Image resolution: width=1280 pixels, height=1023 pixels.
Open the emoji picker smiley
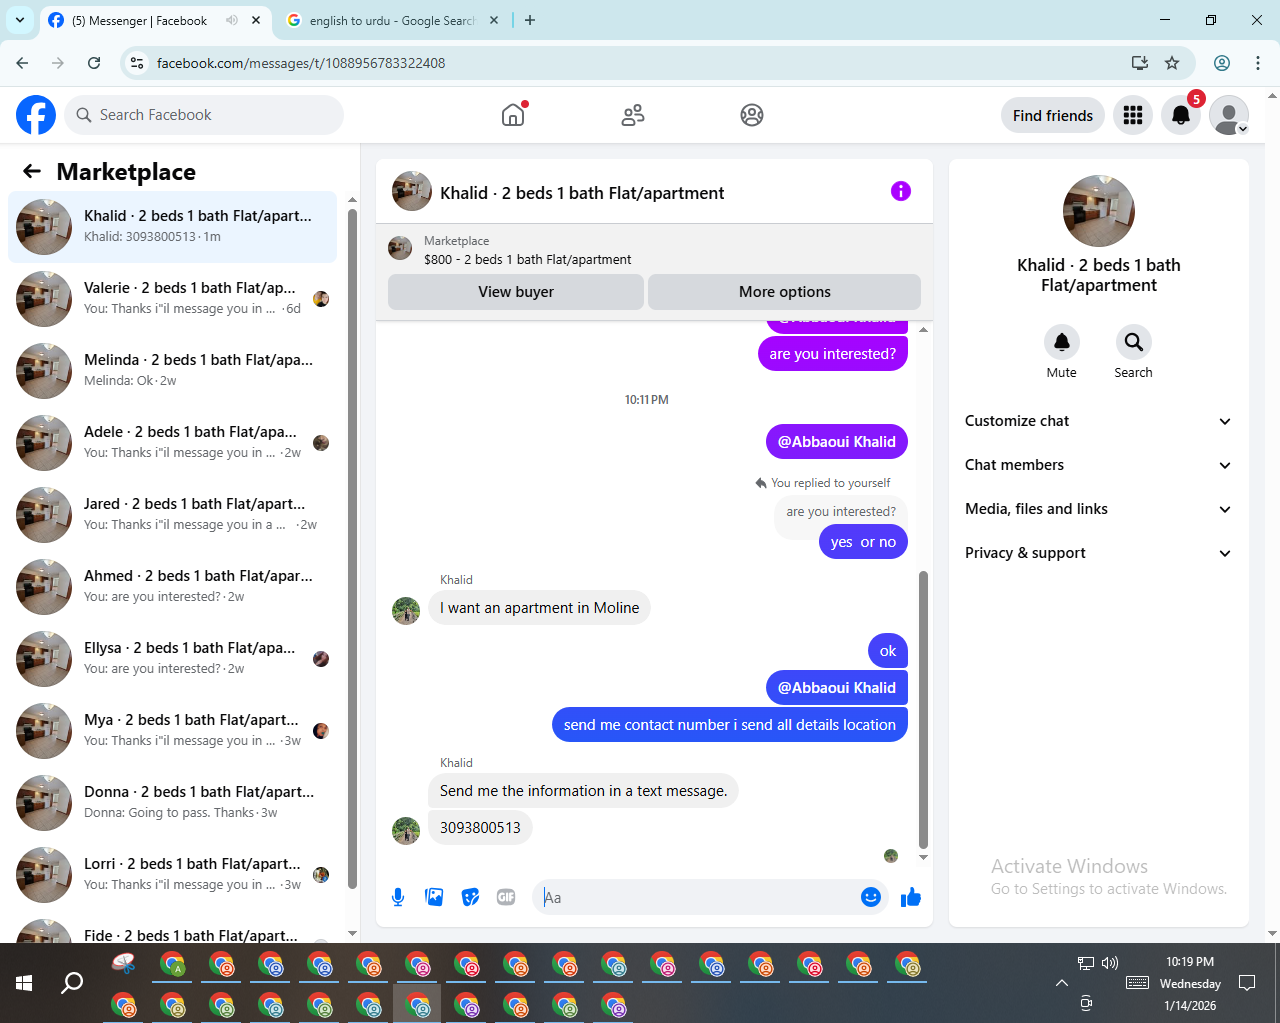point(871,897)
